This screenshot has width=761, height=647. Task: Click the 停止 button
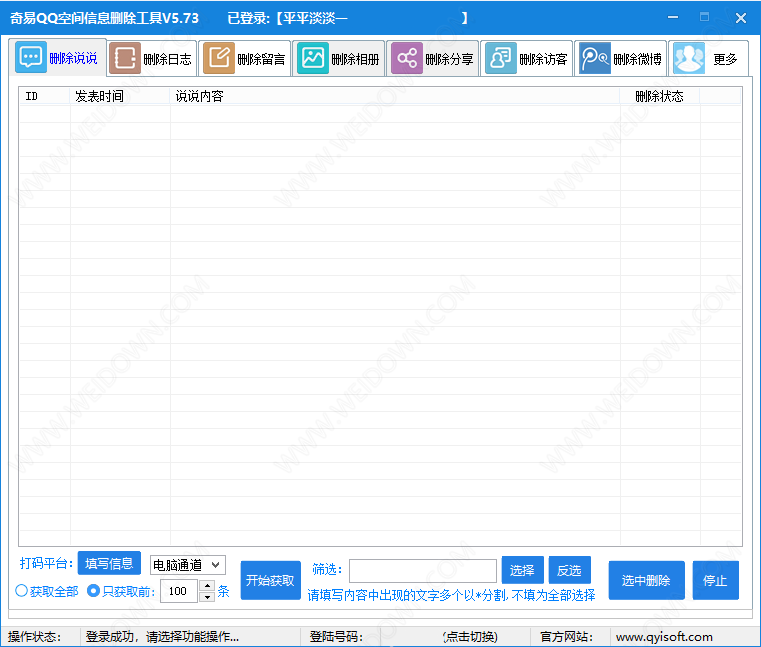[715, 580]
